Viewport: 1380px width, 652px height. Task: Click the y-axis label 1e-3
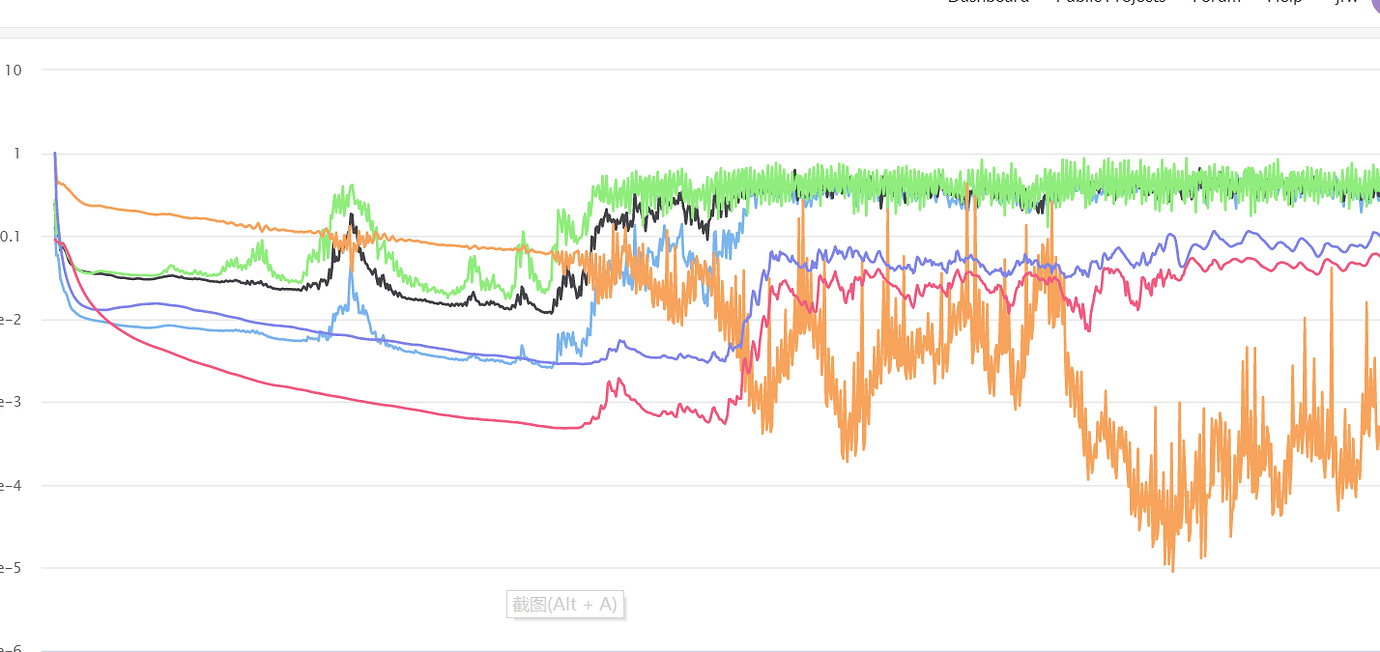(8, 402)
